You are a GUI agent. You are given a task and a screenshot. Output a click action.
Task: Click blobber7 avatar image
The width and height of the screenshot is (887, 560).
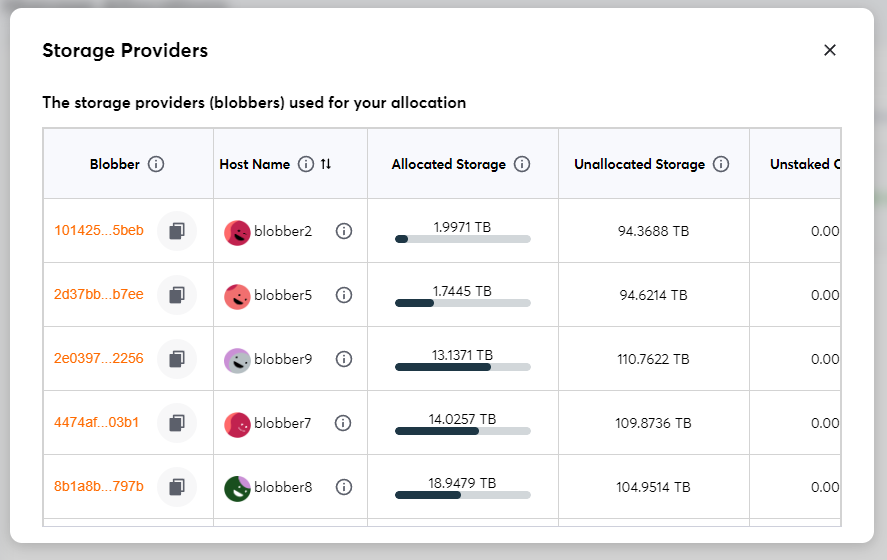click(237, 424)
